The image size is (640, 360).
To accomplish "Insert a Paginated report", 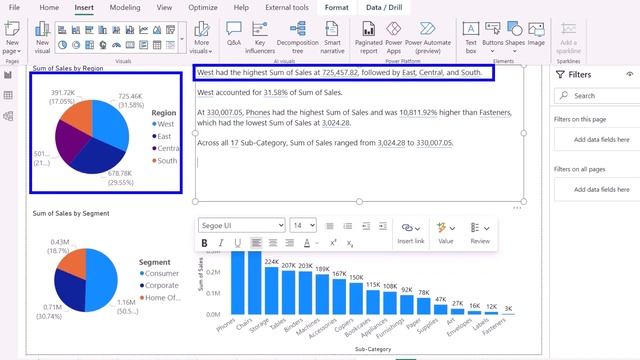I will click(x=369, y=38).
